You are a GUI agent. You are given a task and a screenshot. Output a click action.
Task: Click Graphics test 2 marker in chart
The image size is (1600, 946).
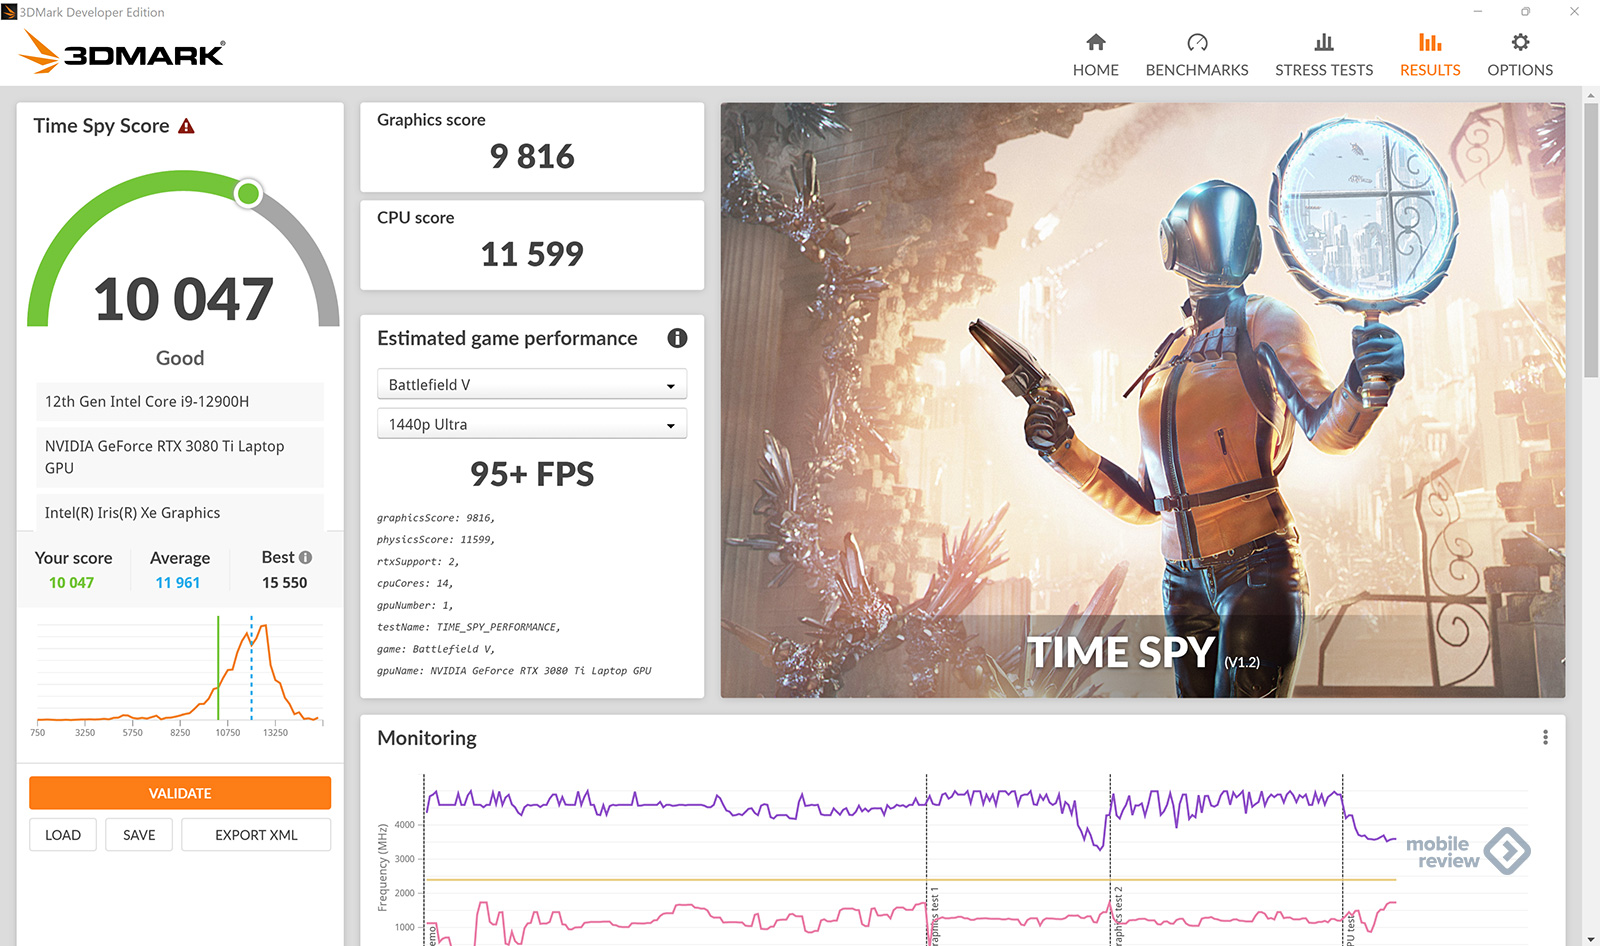1118,915
